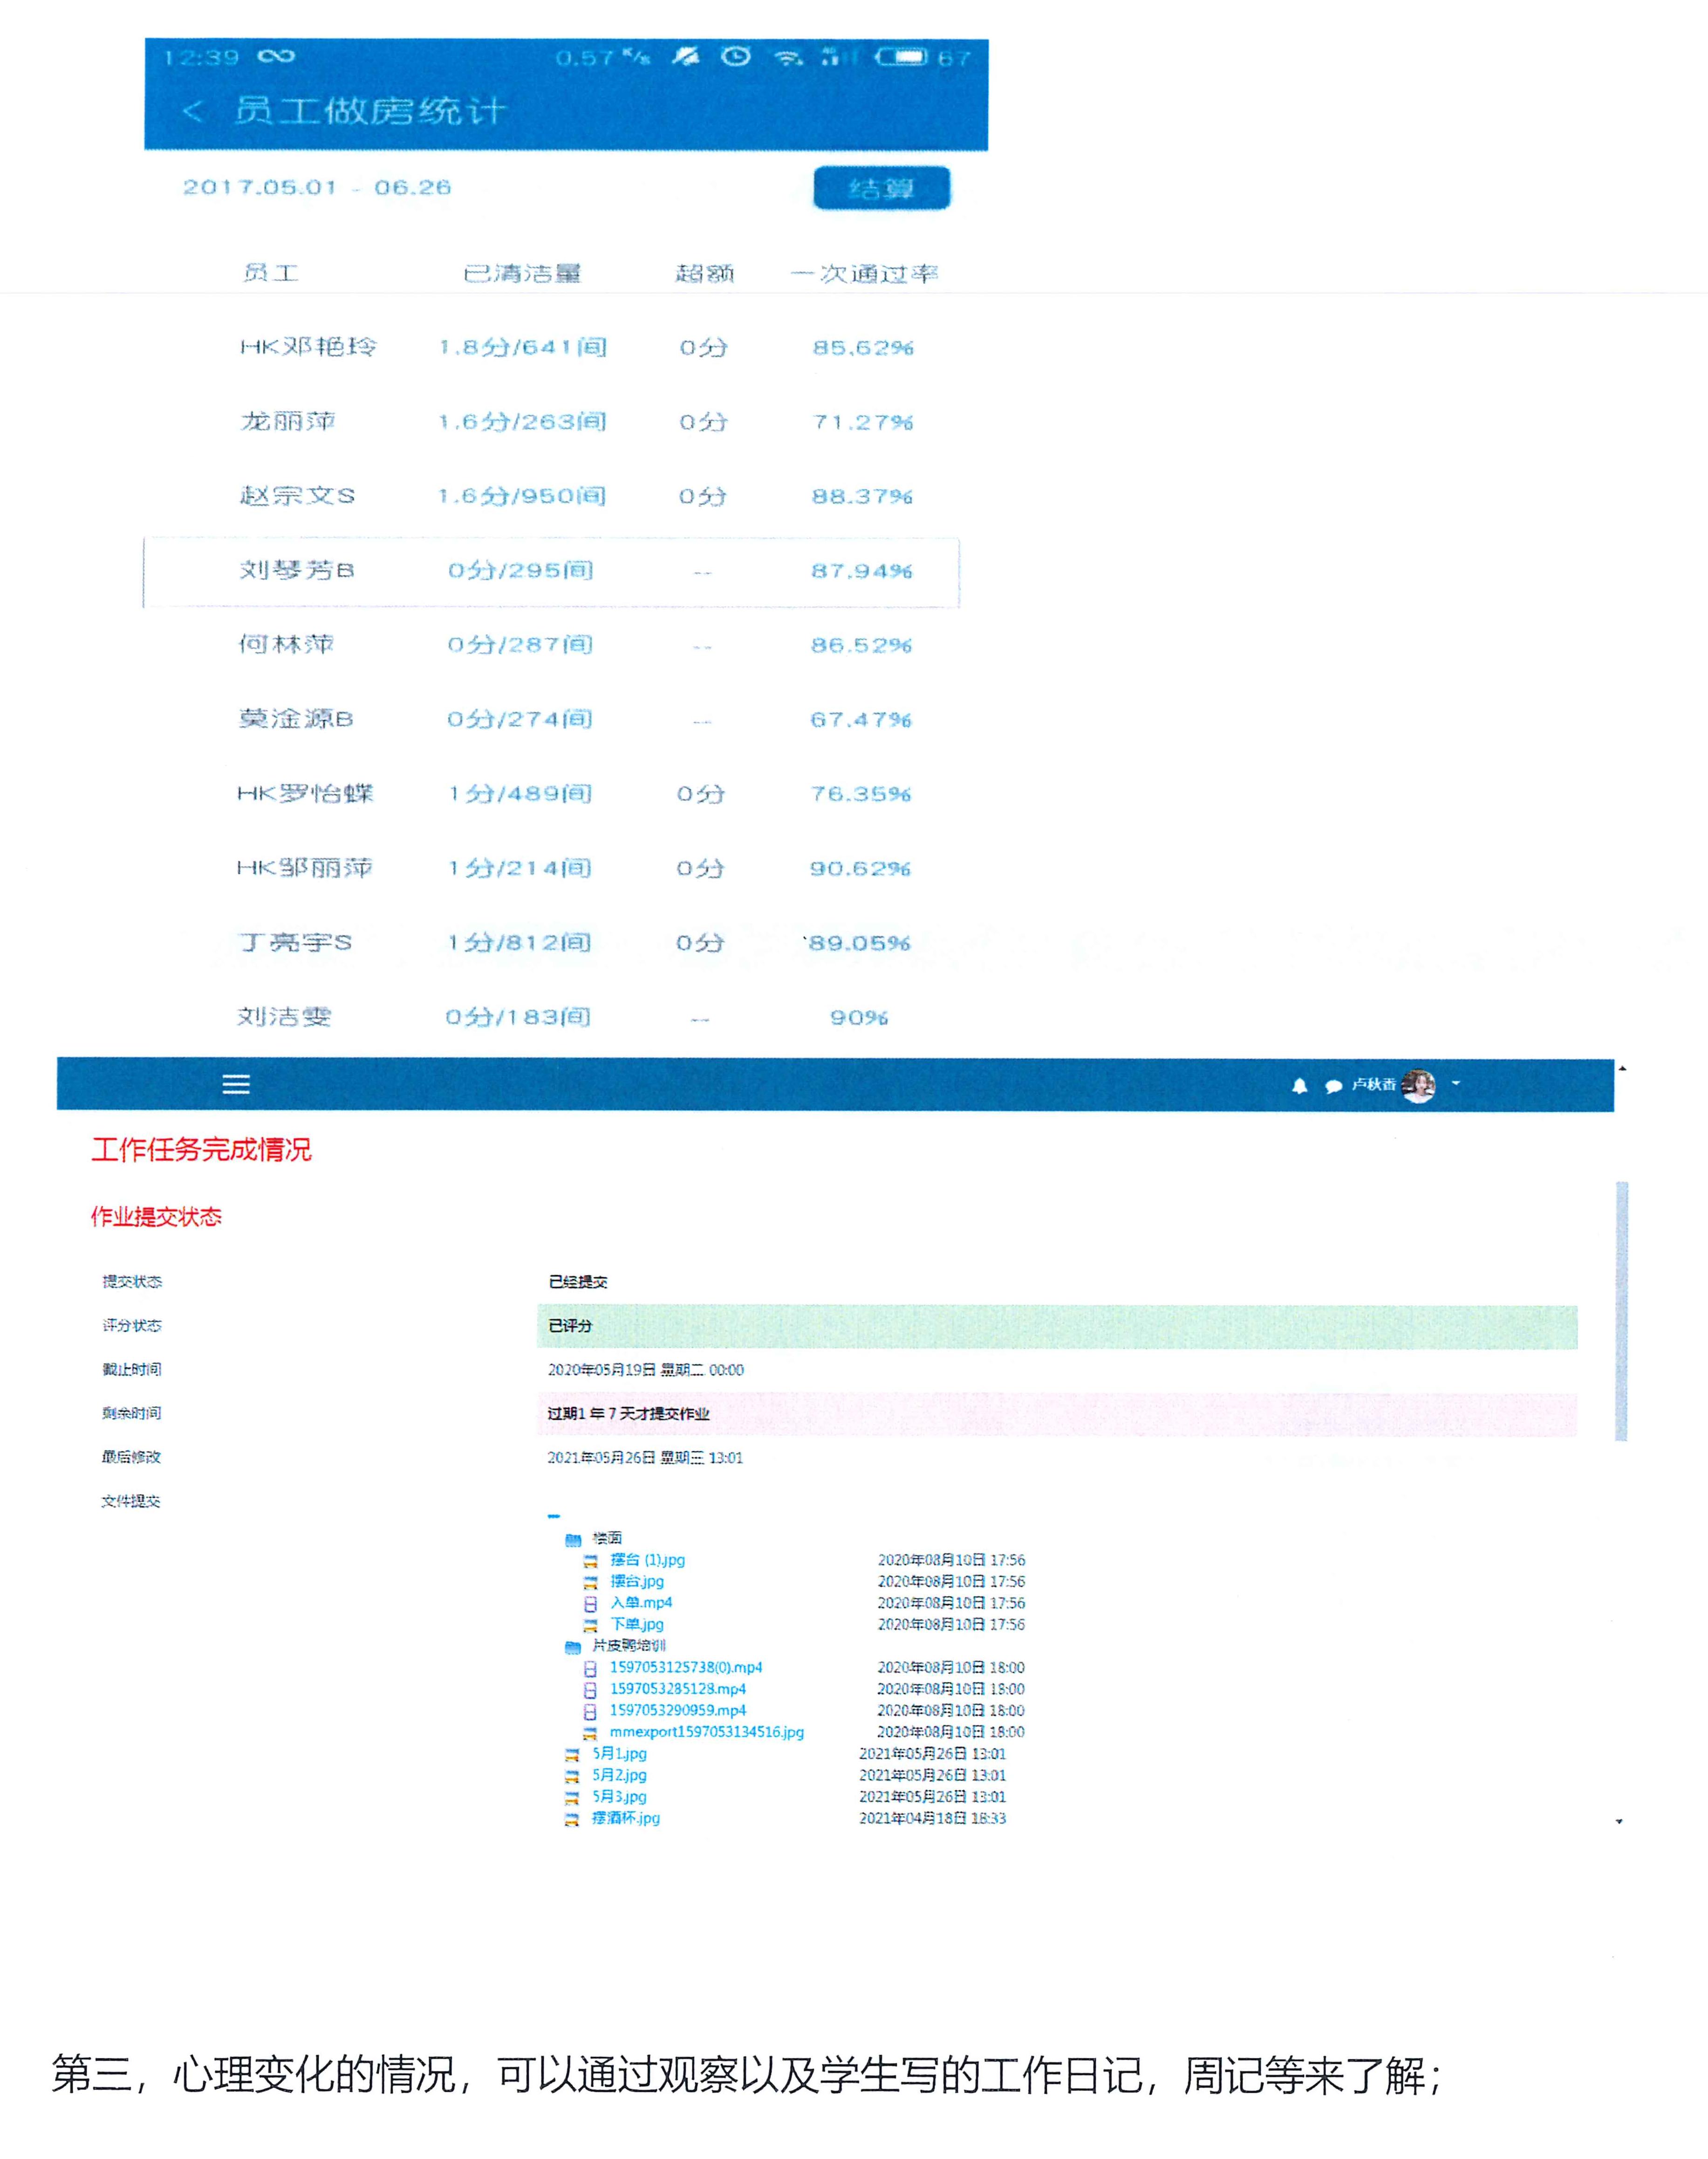Click the scroll down arrow at bottom right

(x=1619, y=1821)
